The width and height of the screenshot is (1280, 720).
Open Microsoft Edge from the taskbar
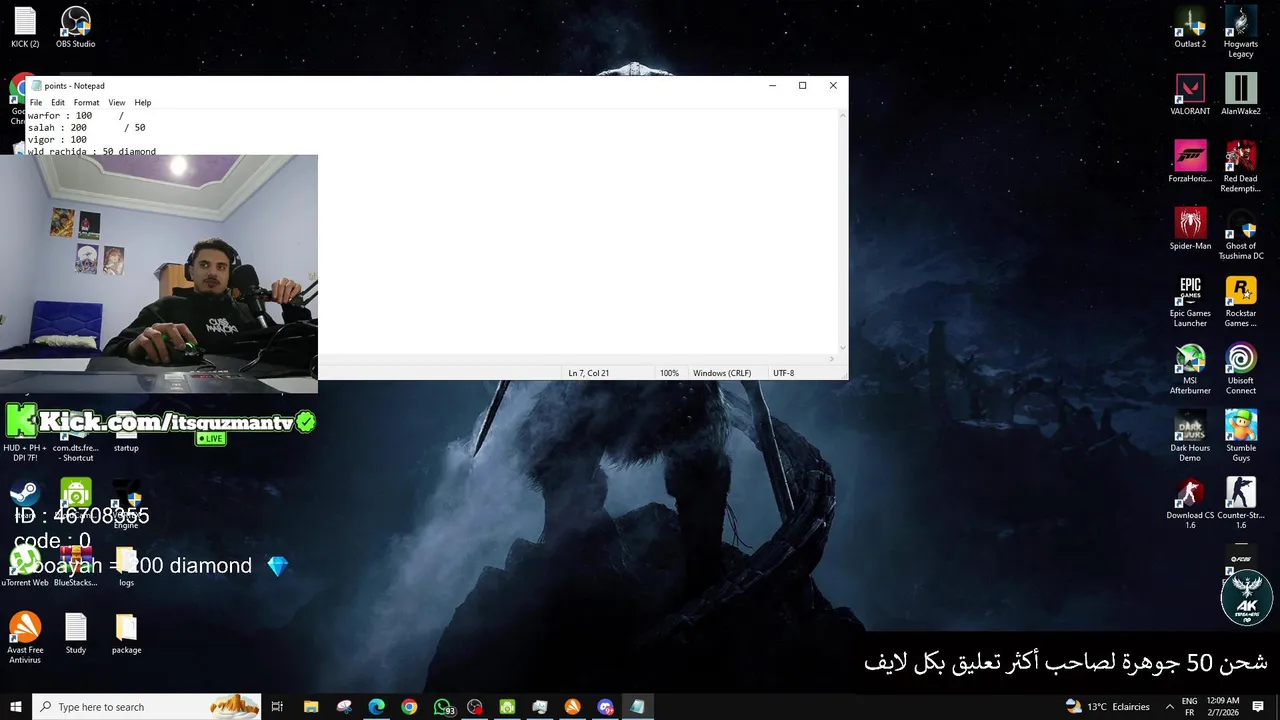pos(376,707)
